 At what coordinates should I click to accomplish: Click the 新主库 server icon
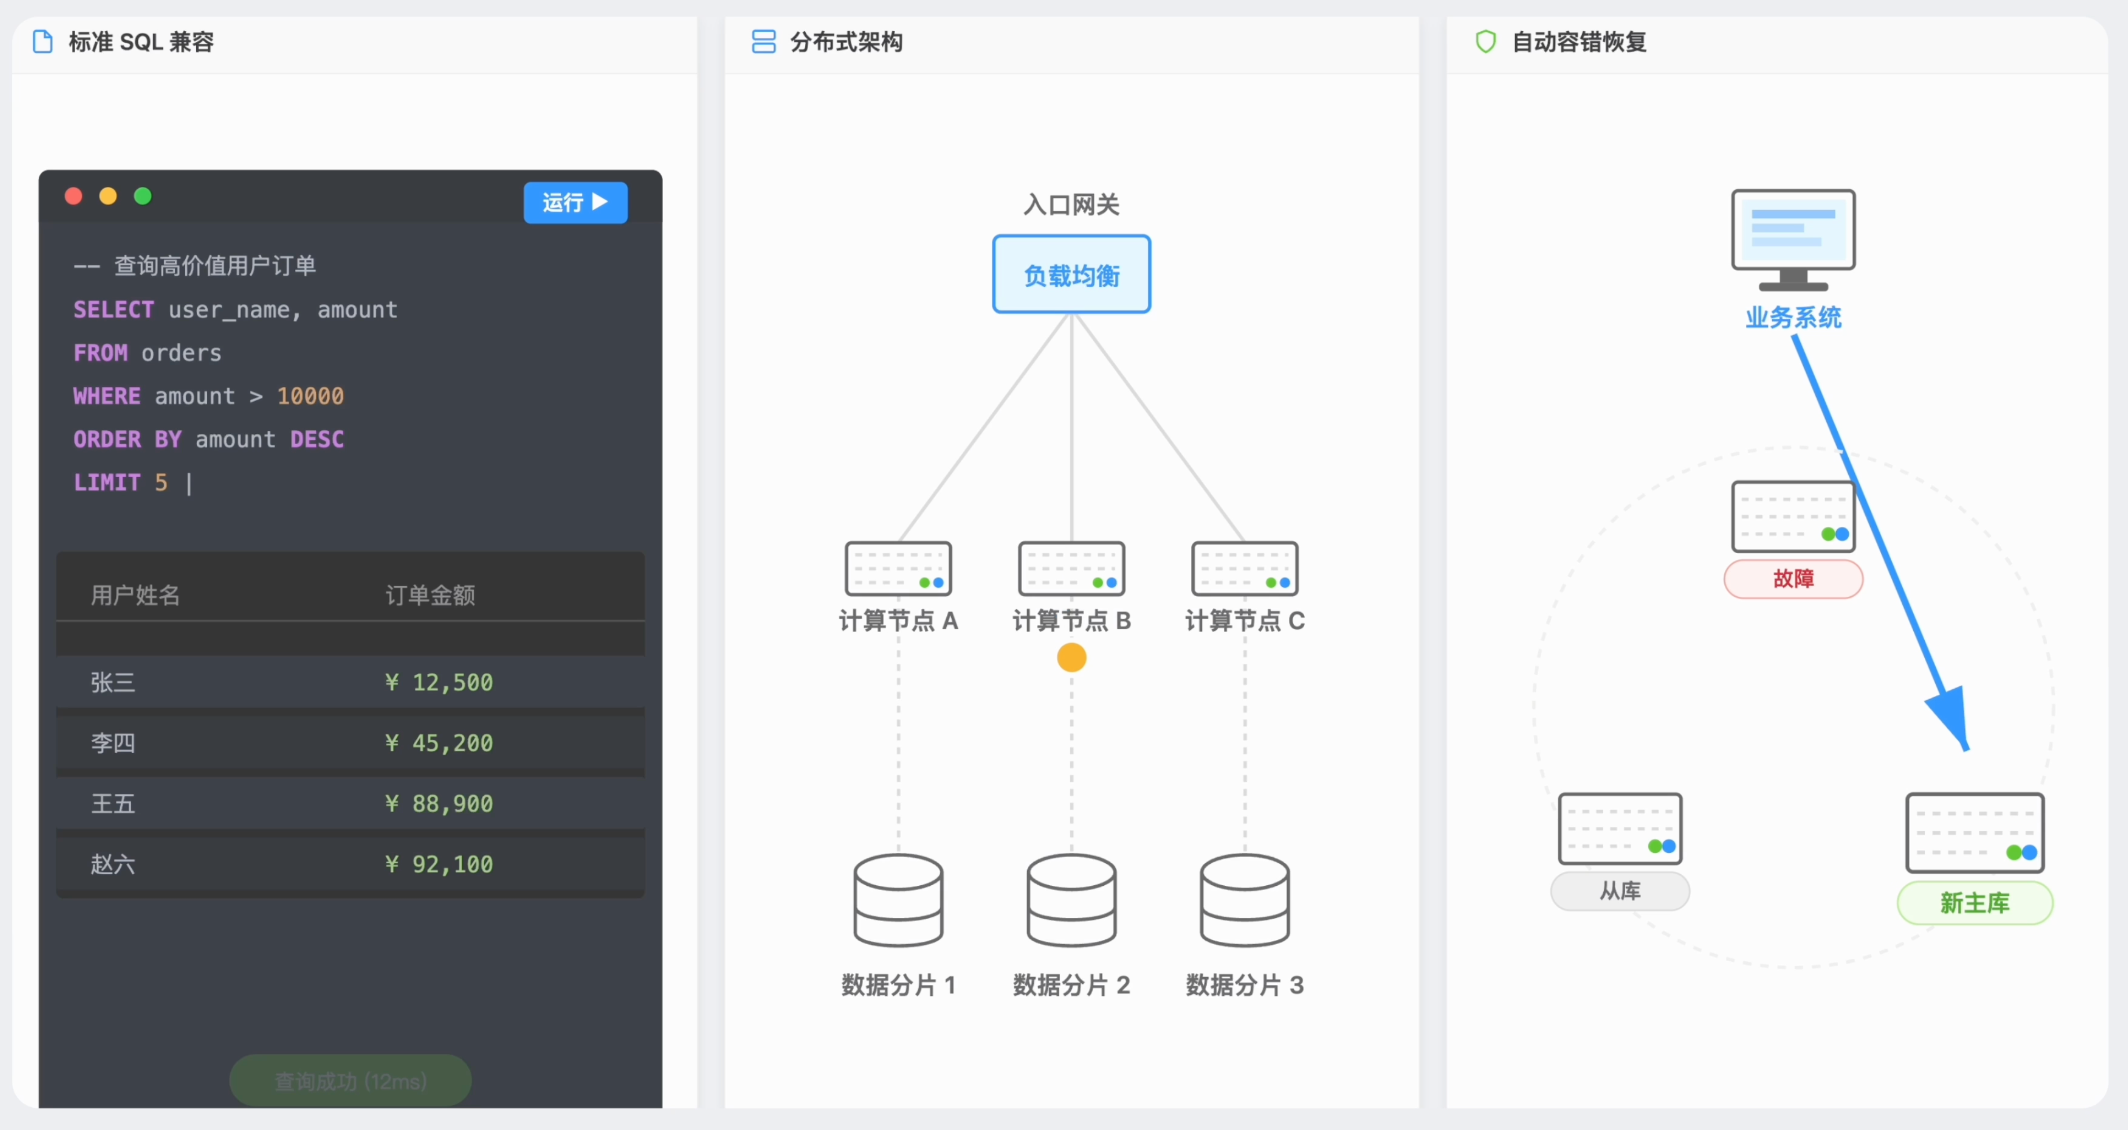coord(1974,832)
